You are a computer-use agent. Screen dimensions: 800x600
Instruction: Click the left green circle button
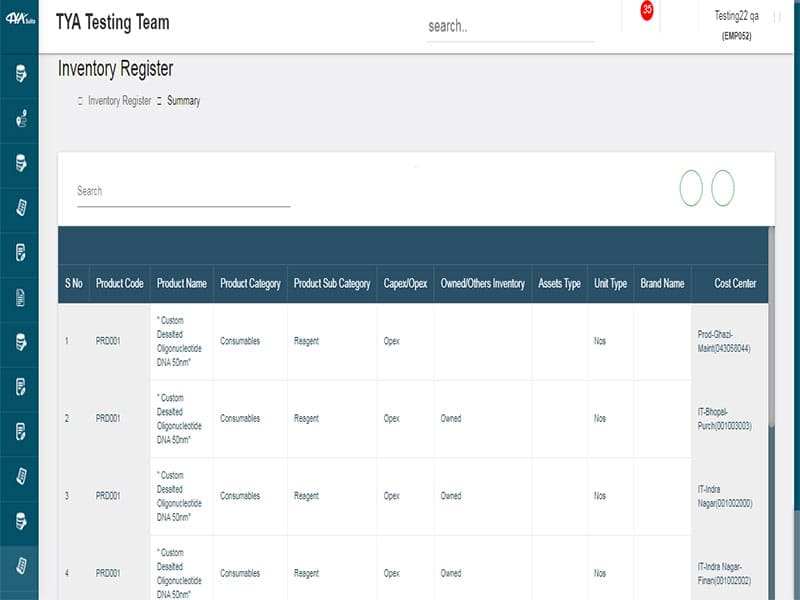[x=691, y=188]
